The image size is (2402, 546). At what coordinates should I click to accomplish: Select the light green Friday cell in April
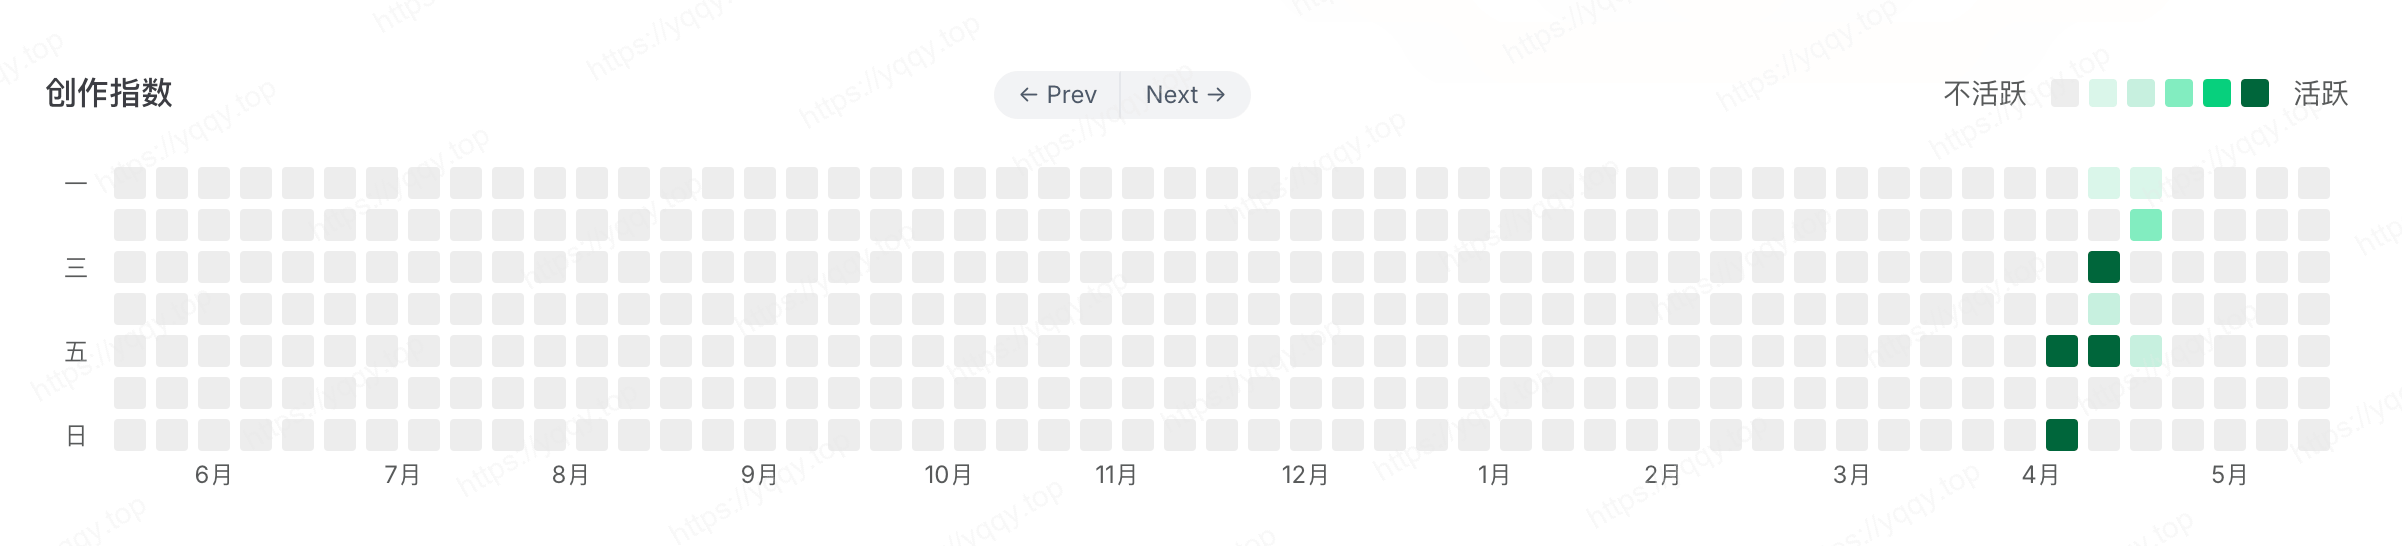tap(2145, 351)
